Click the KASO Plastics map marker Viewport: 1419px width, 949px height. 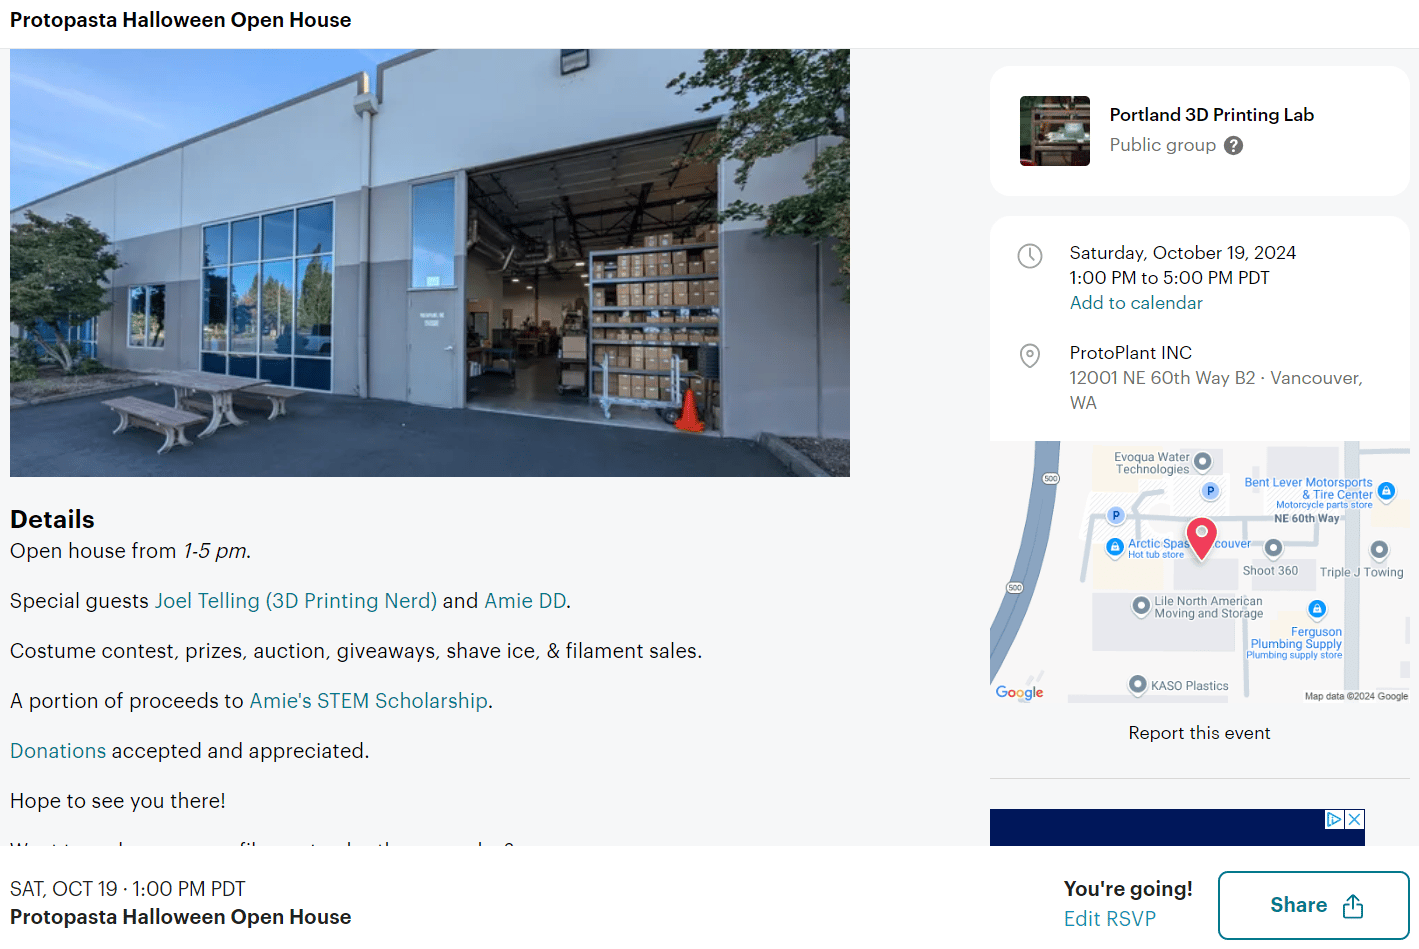(1137, 684)
